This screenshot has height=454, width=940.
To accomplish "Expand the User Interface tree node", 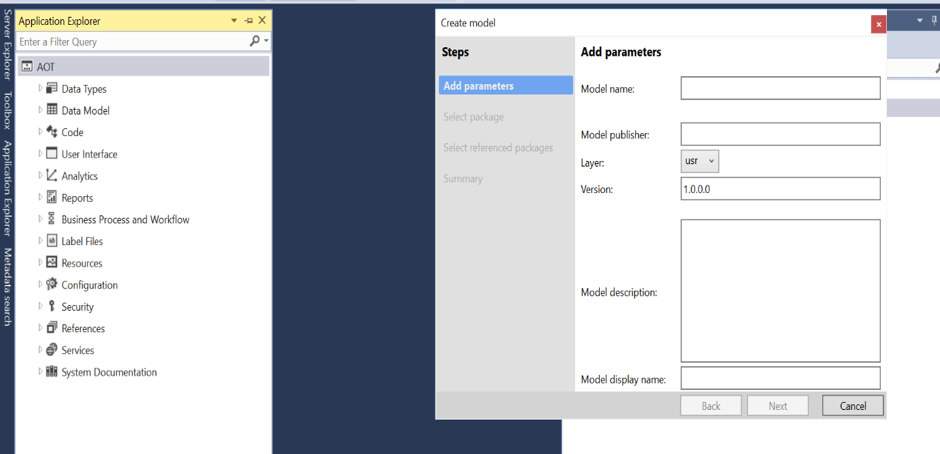I will point(40,154).
